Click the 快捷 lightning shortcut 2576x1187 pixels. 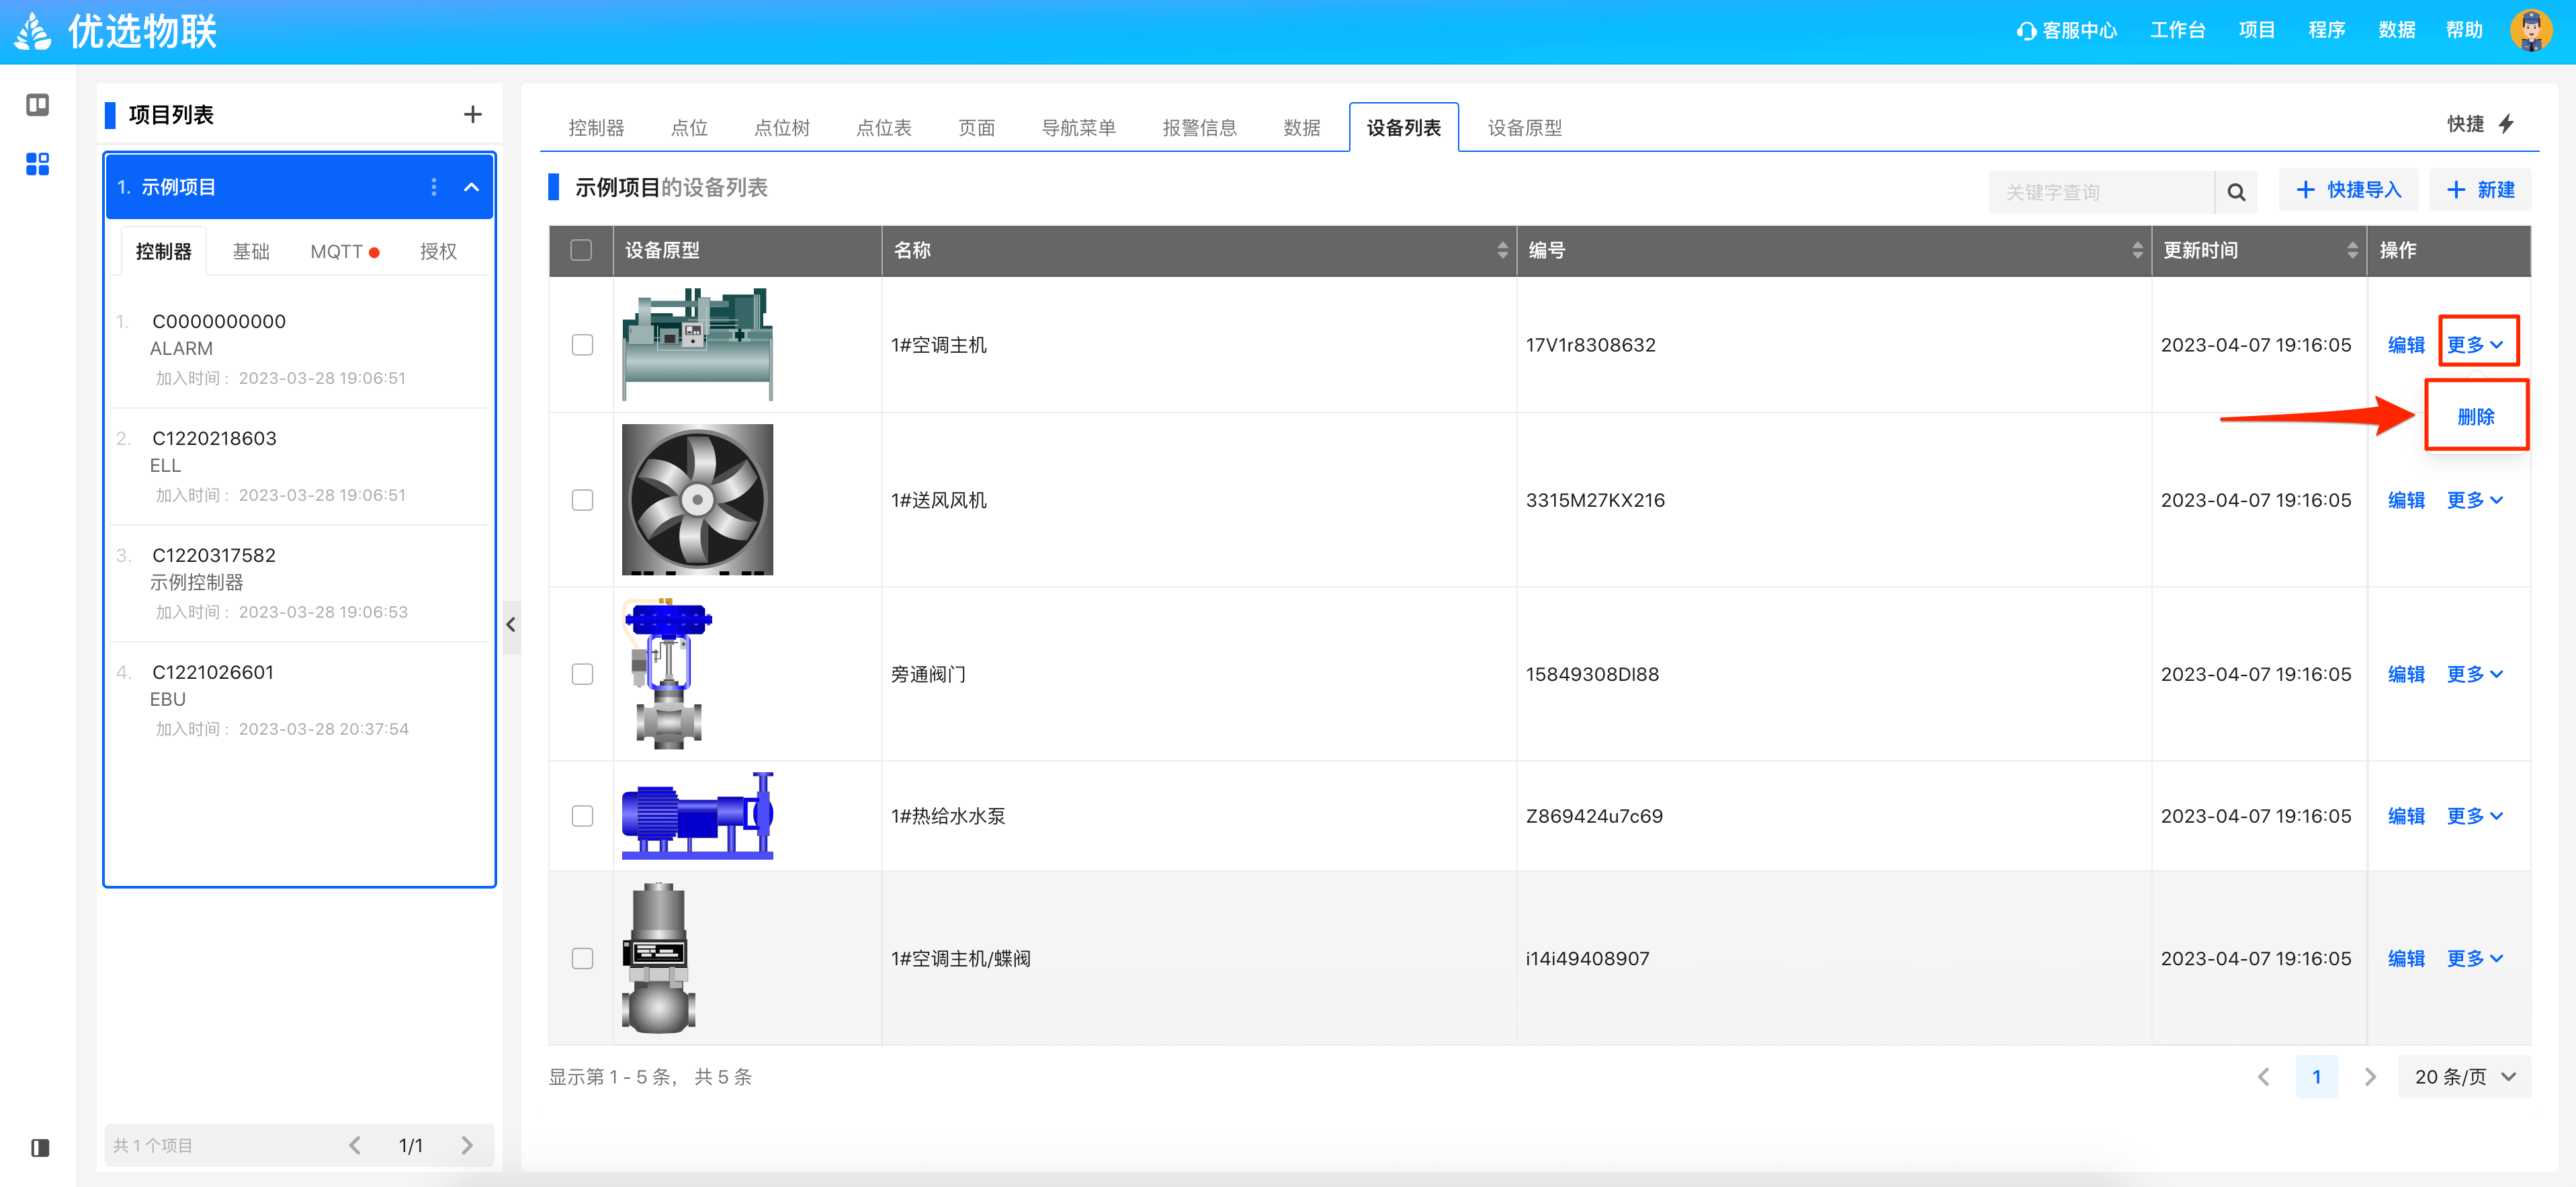pyautogui.click(x=2482, y=124)
